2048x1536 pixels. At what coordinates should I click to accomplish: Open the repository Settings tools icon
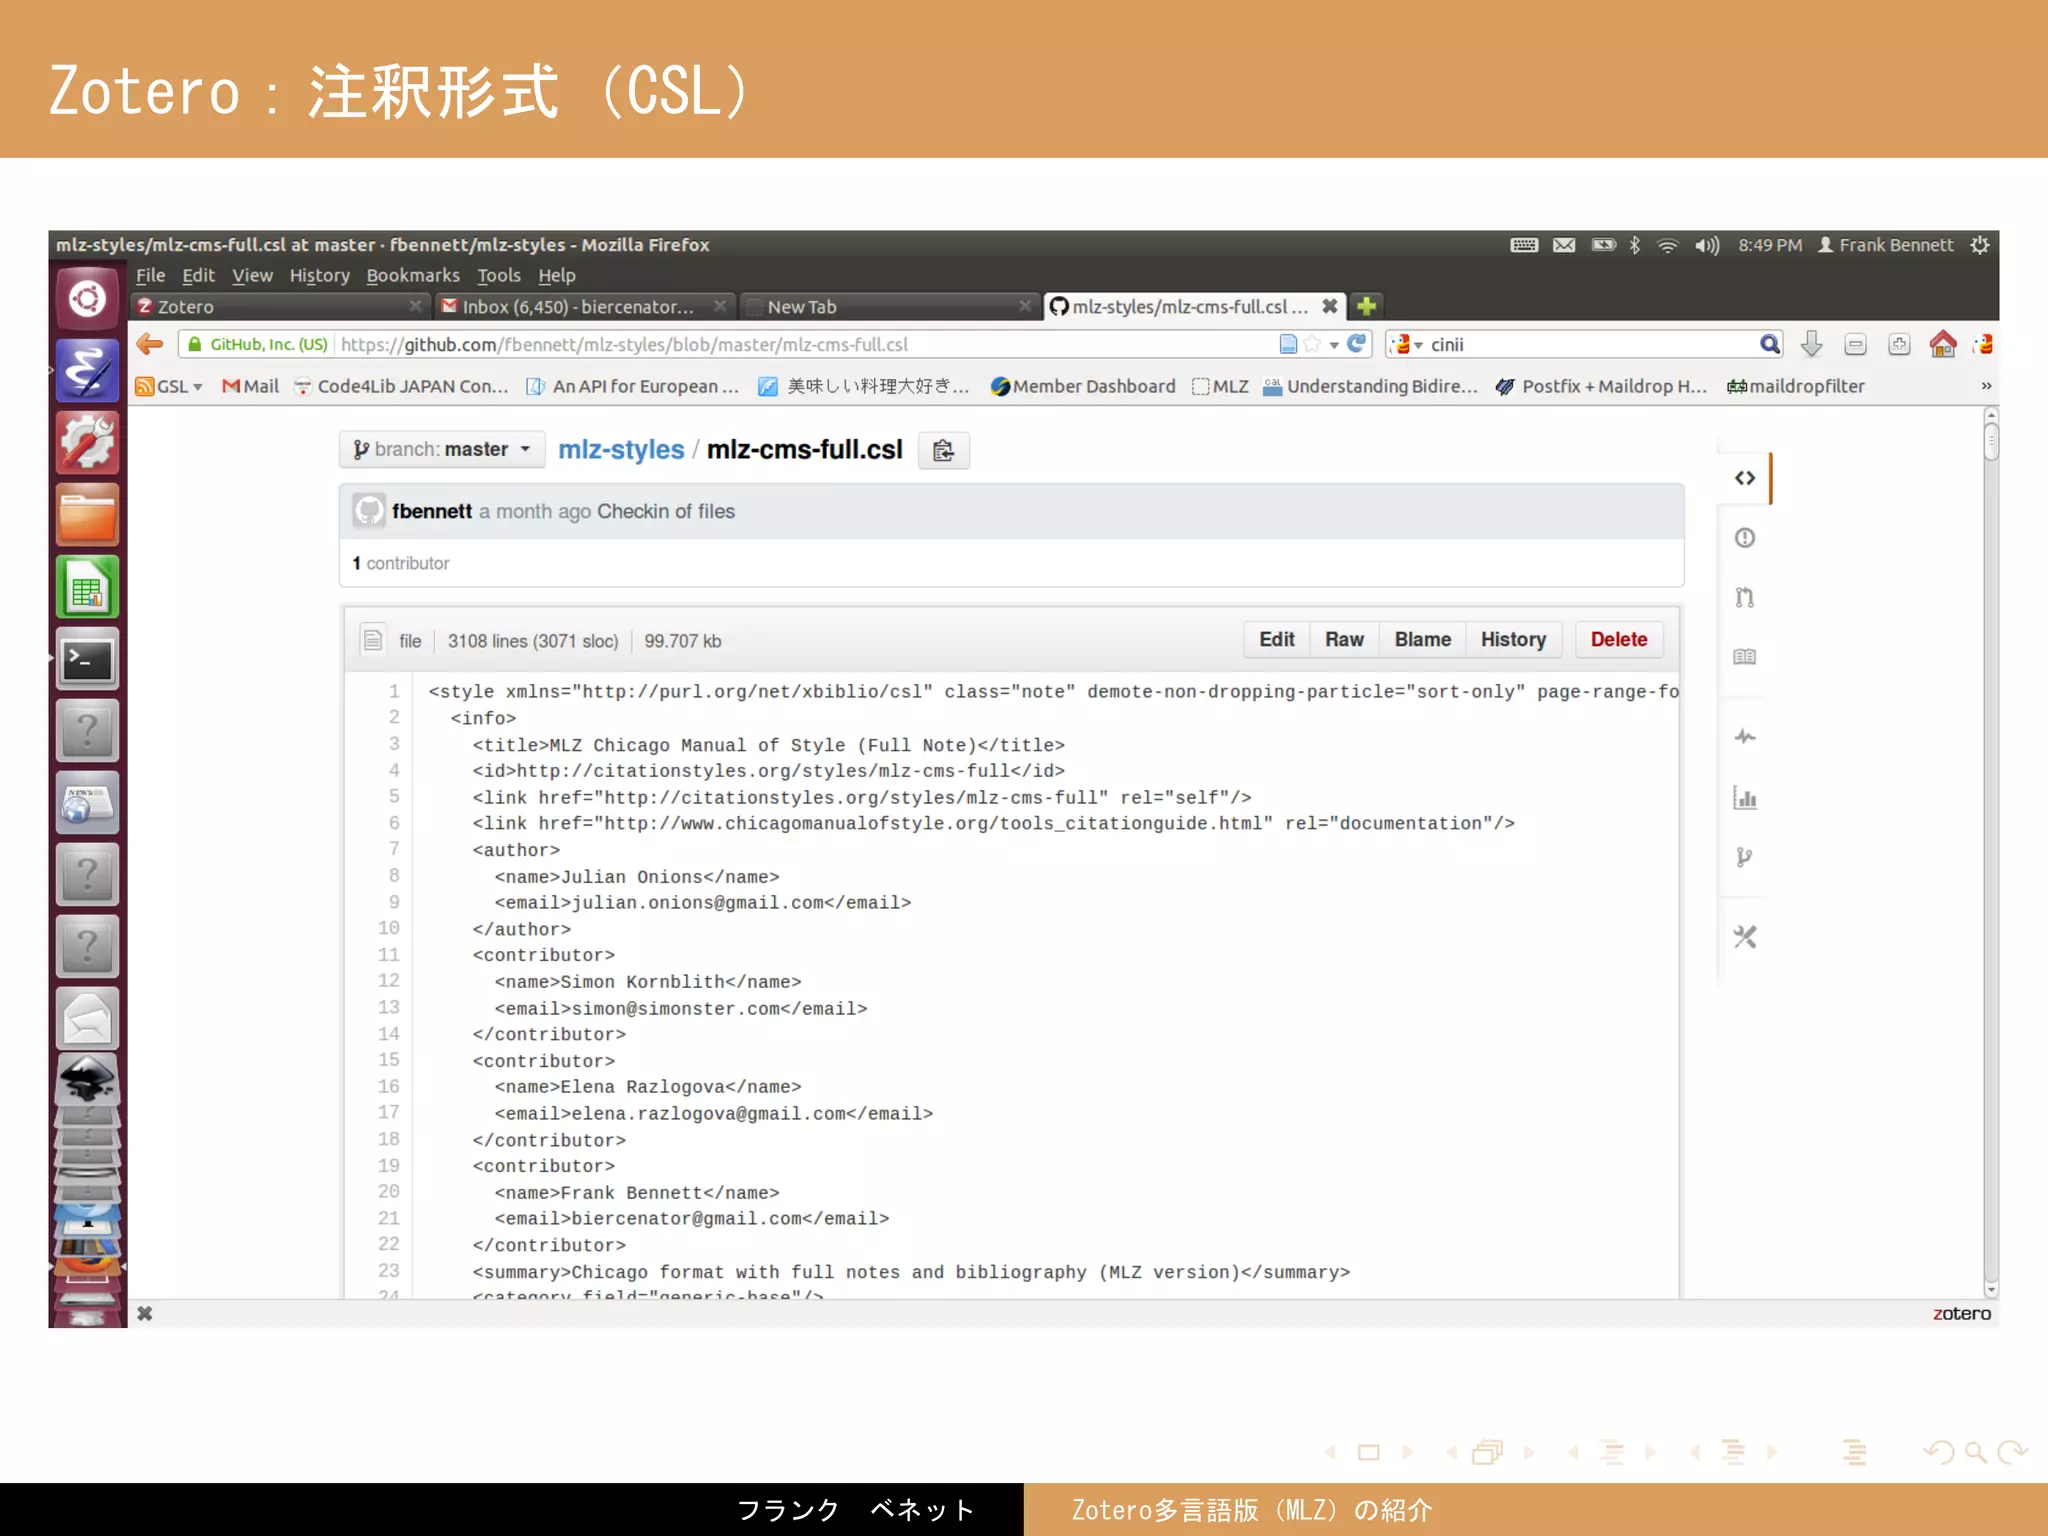point(1745,937)
